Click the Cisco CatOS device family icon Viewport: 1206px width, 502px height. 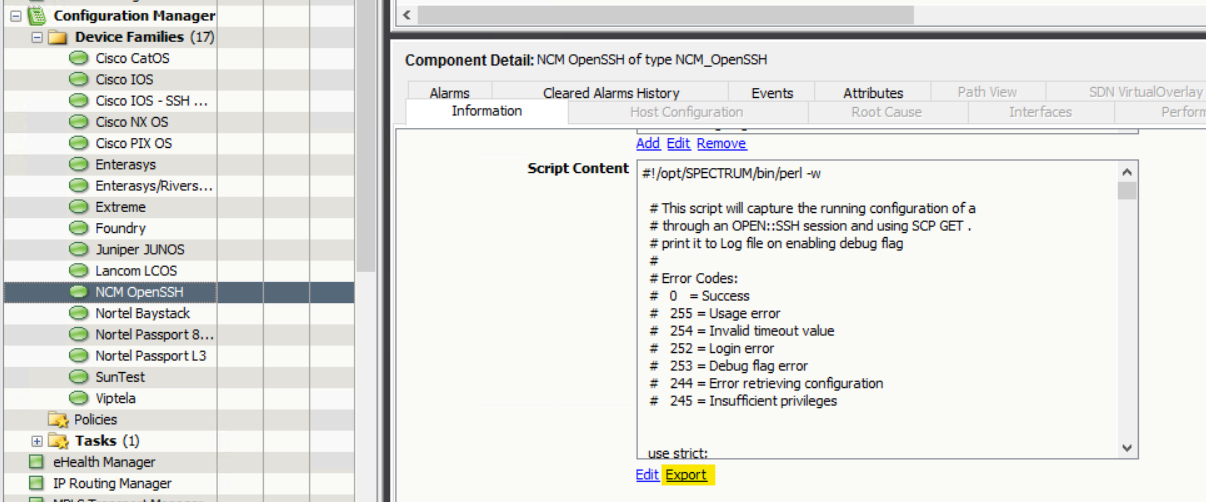click(x=78, y=58)
